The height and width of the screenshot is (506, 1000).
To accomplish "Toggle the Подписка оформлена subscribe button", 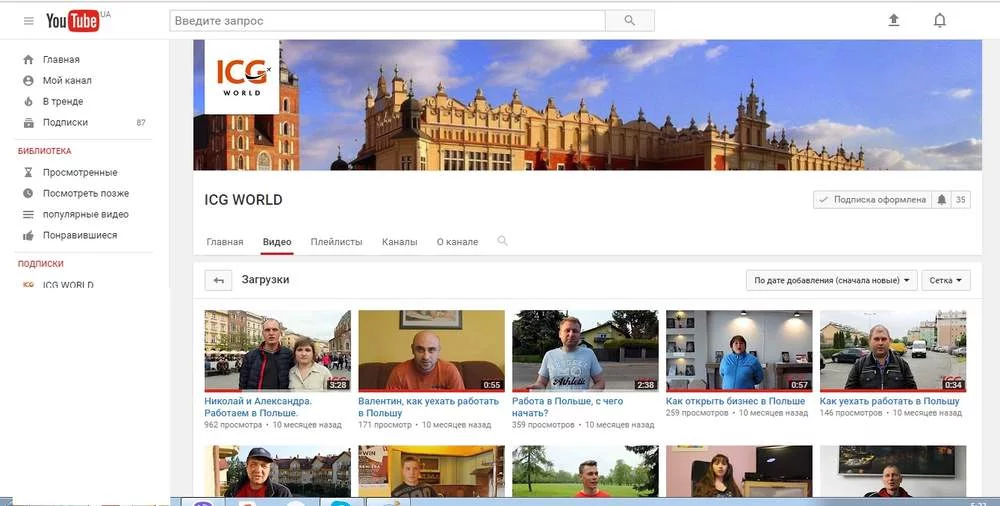I will 872,200.
